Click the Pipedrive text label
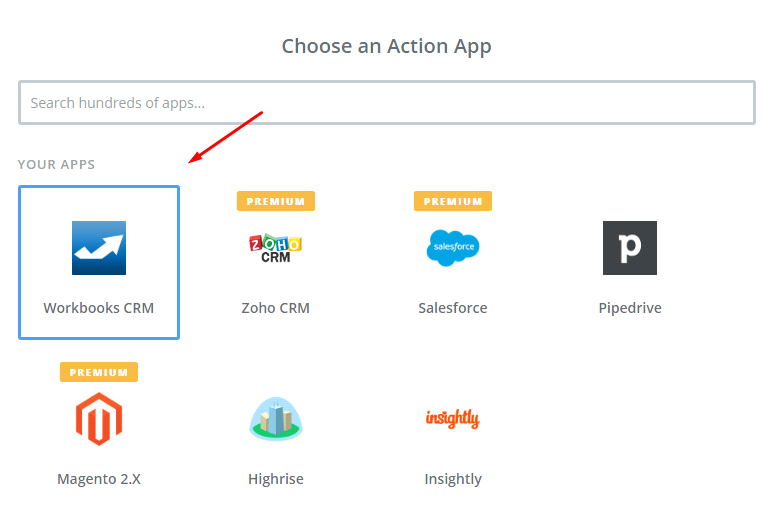The height and width of the screenshot is (518, 769). [630, 308]
